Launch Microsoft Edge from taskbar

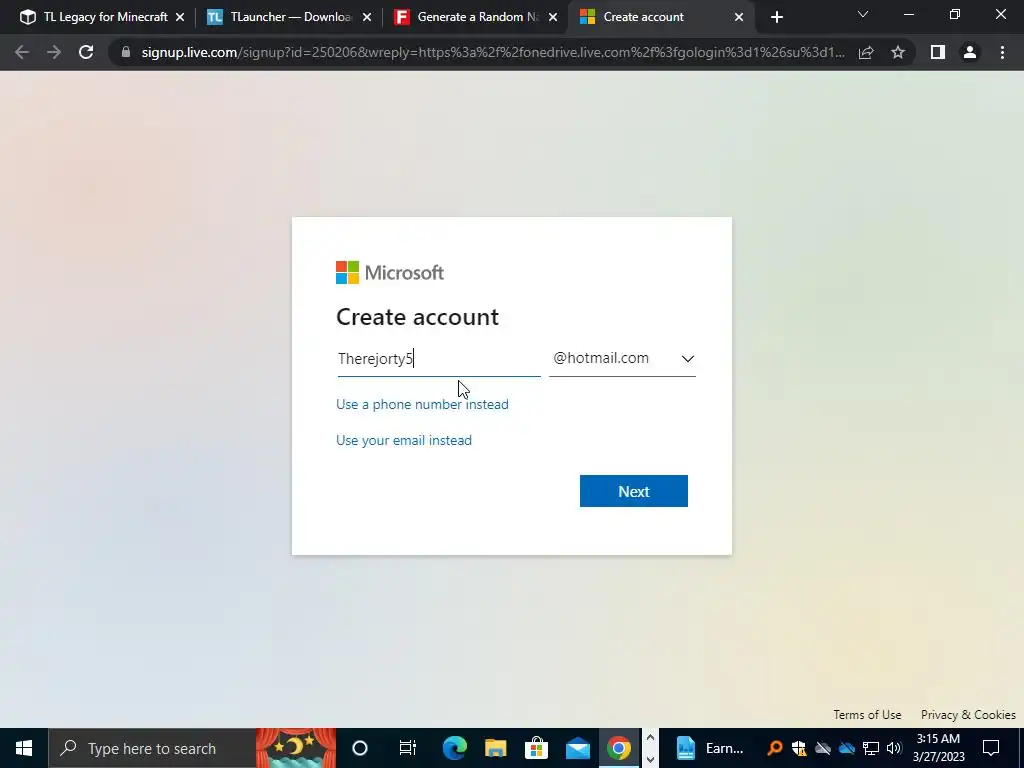pyautogui.click(x=455, y=748)
